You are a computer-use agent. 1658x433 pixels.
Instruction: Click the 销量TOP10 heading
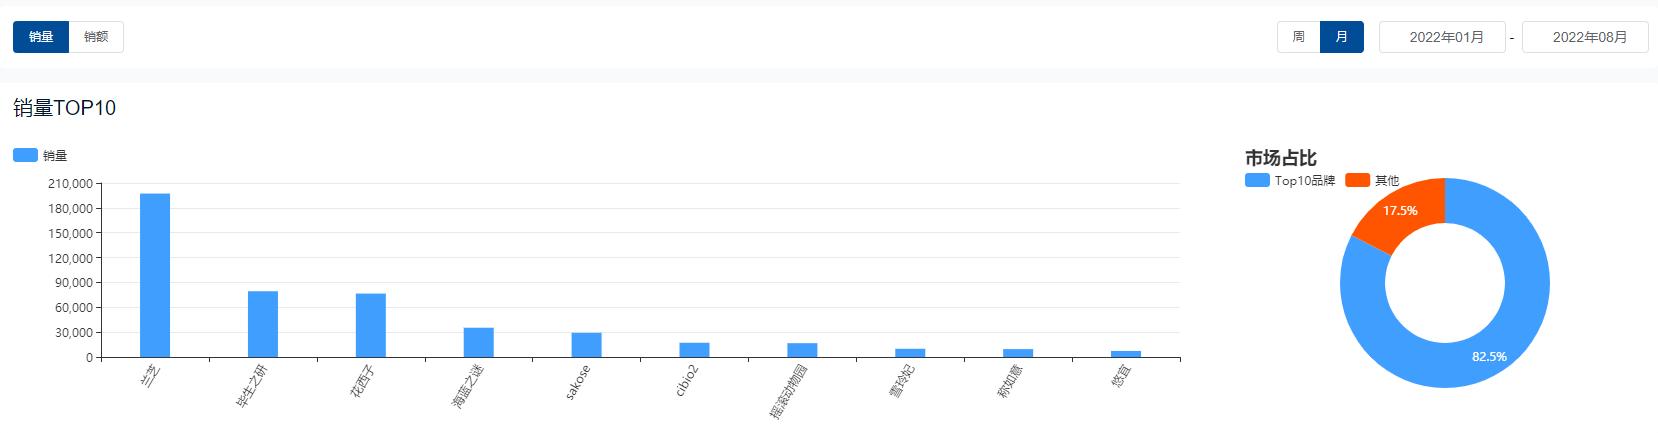[65, 108]
